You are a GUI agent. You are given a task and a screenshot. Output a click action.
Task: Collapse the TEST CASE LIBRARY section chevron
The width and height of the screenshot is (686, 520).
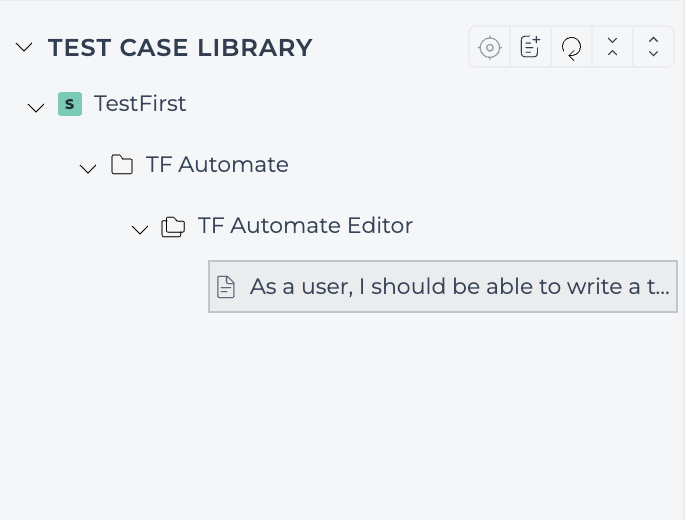pyautogui.click(x=24, y=47)
